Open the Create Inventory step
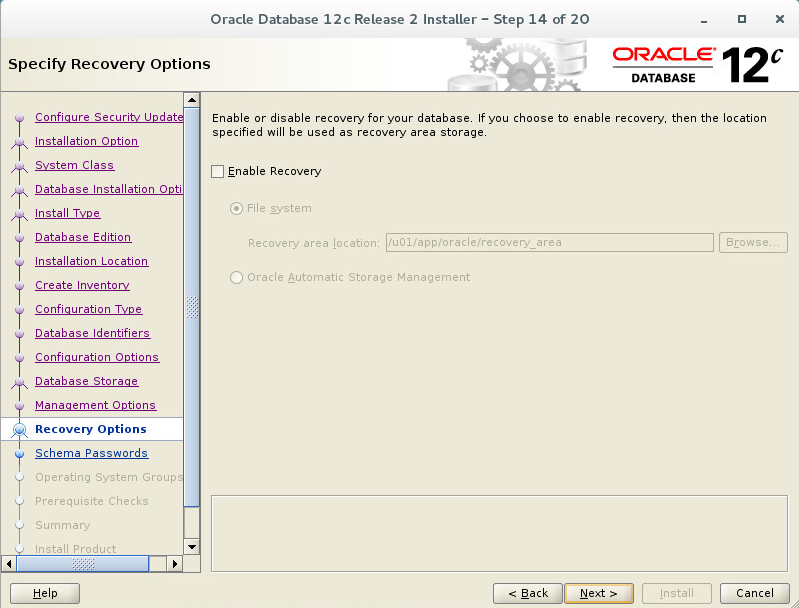 (x=83, y=285)
